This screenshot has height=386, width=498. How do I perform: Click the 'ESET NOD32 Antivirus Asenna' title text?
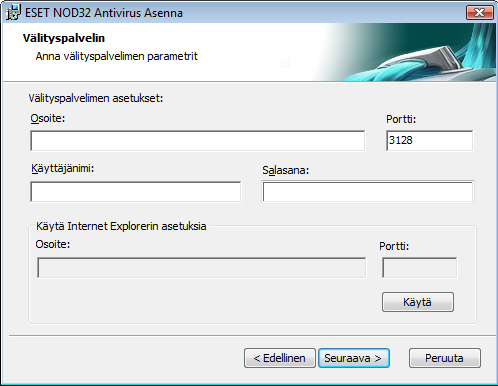click(104, 13)
